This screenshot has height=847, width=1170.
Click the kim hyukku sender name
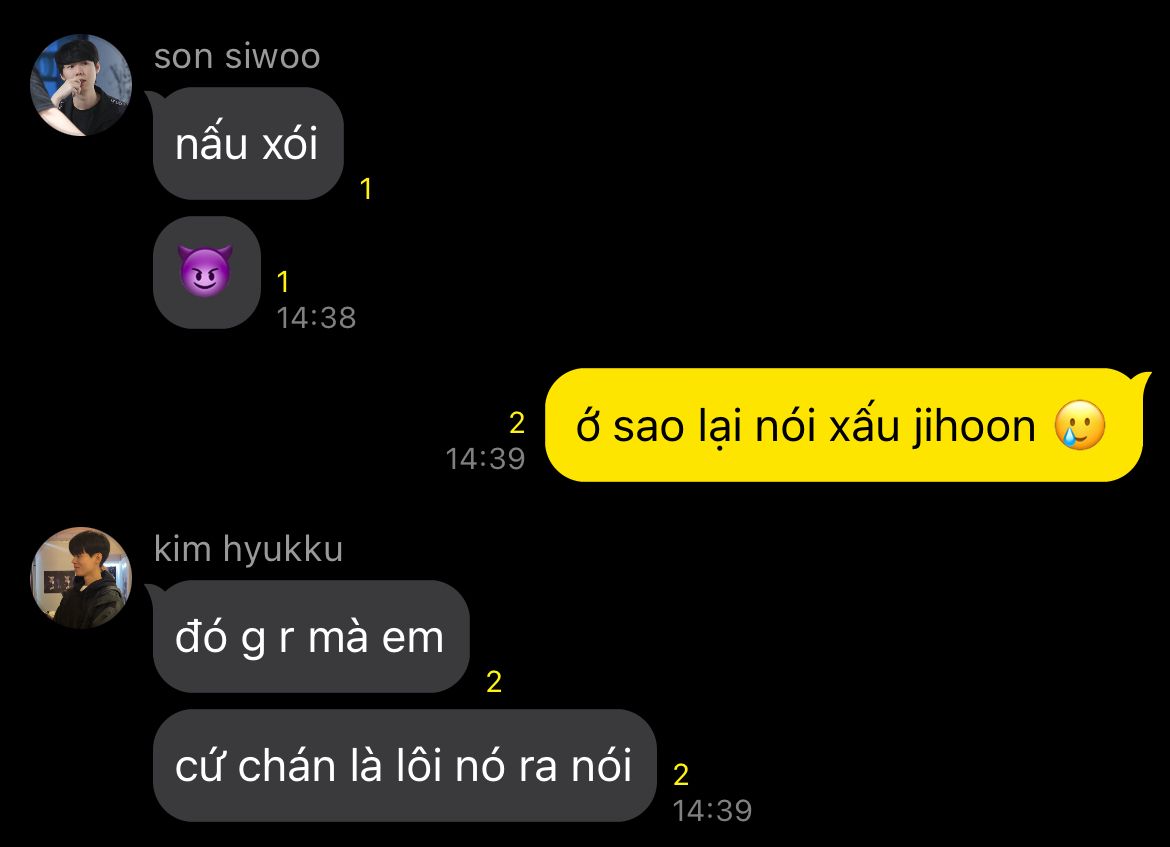tap(248, 550)
